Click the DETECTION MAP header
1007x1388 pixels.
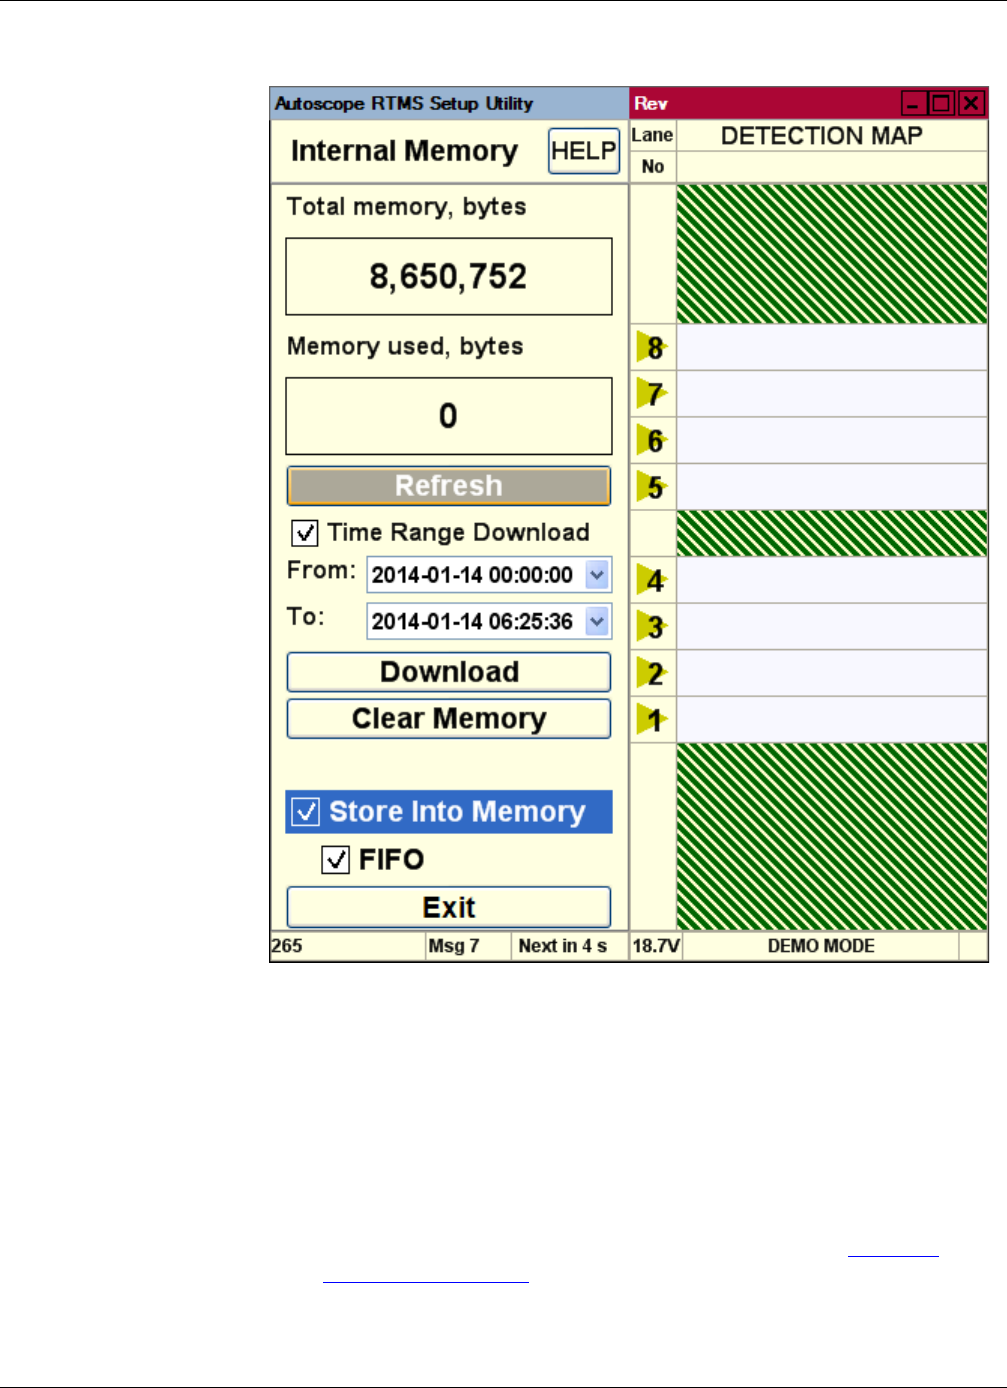822,136
